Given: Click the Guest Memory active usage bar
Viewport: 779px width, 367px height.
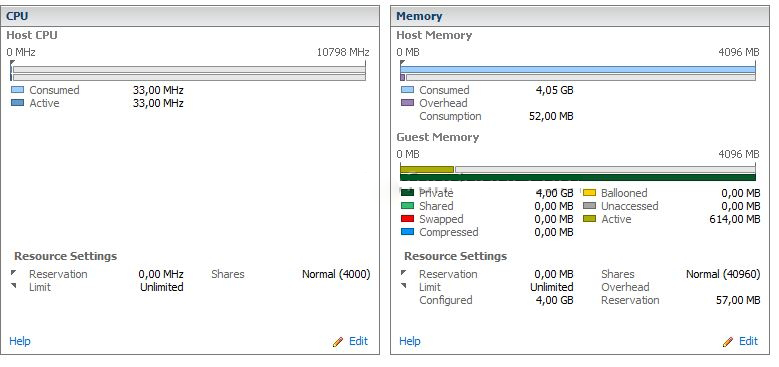Looking at the screenshot, I should coord(427,169).
